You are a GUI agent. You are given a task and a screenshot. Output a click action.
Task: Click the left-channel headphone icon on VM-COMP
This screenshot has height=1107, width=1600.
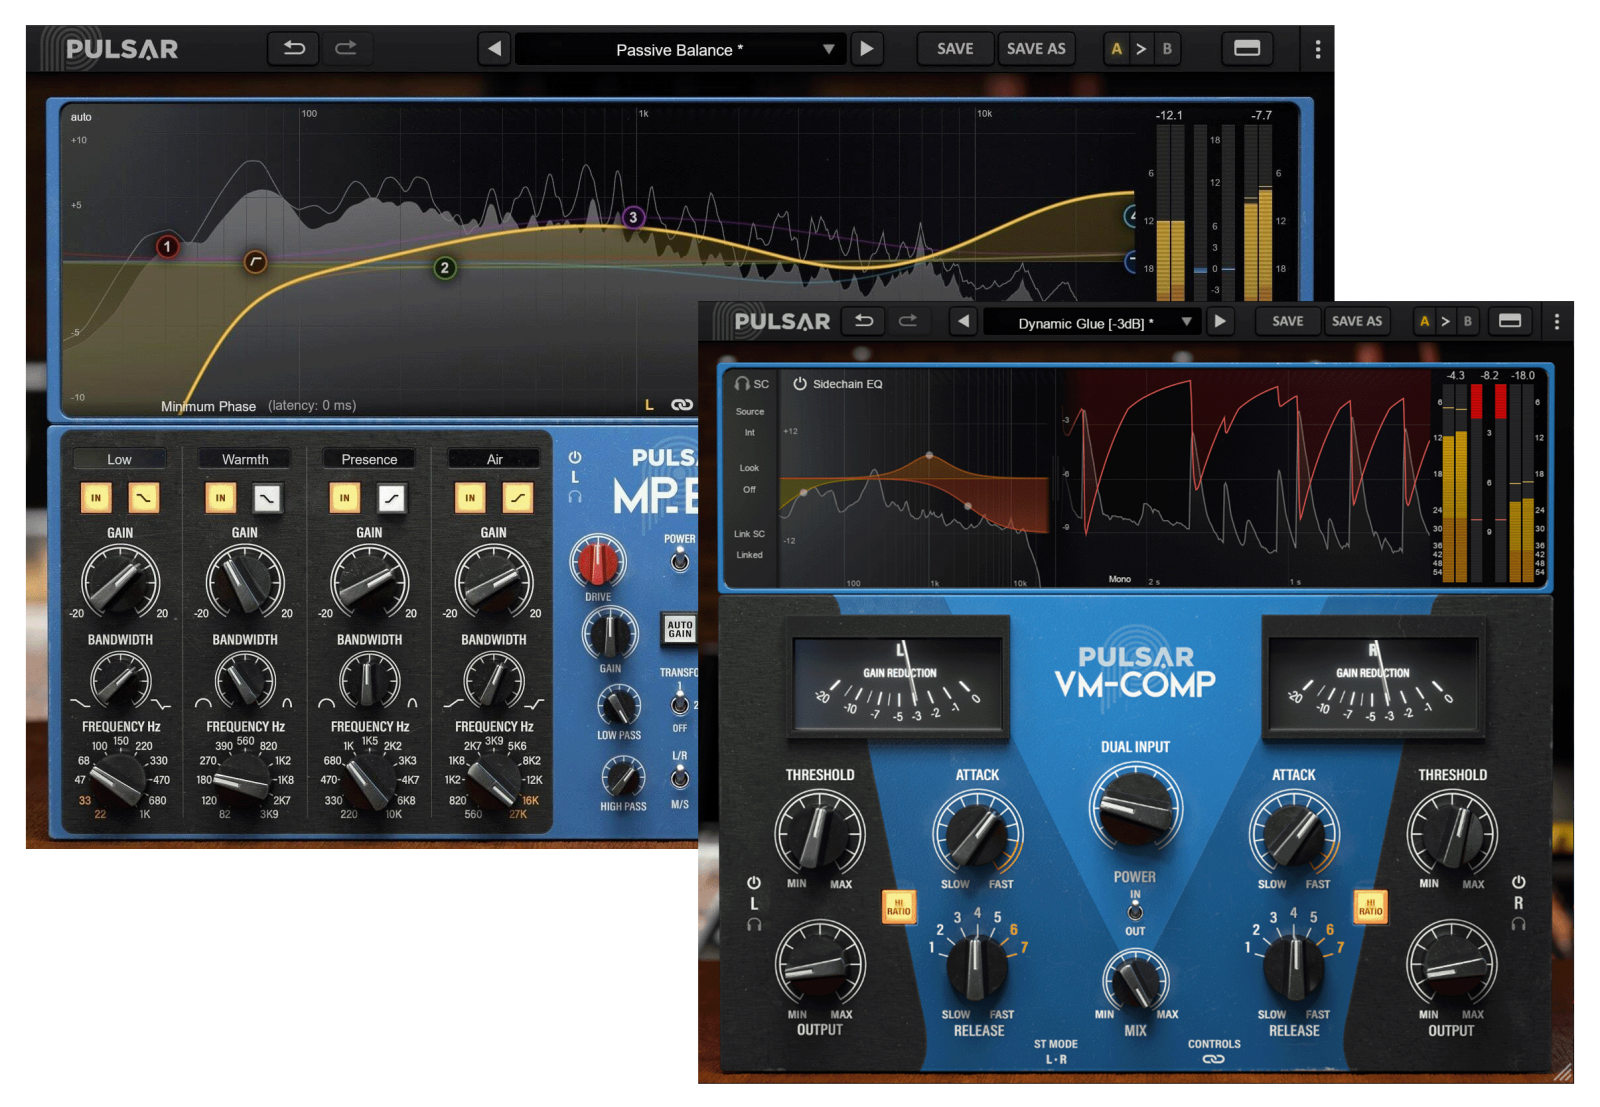[752, 925]
